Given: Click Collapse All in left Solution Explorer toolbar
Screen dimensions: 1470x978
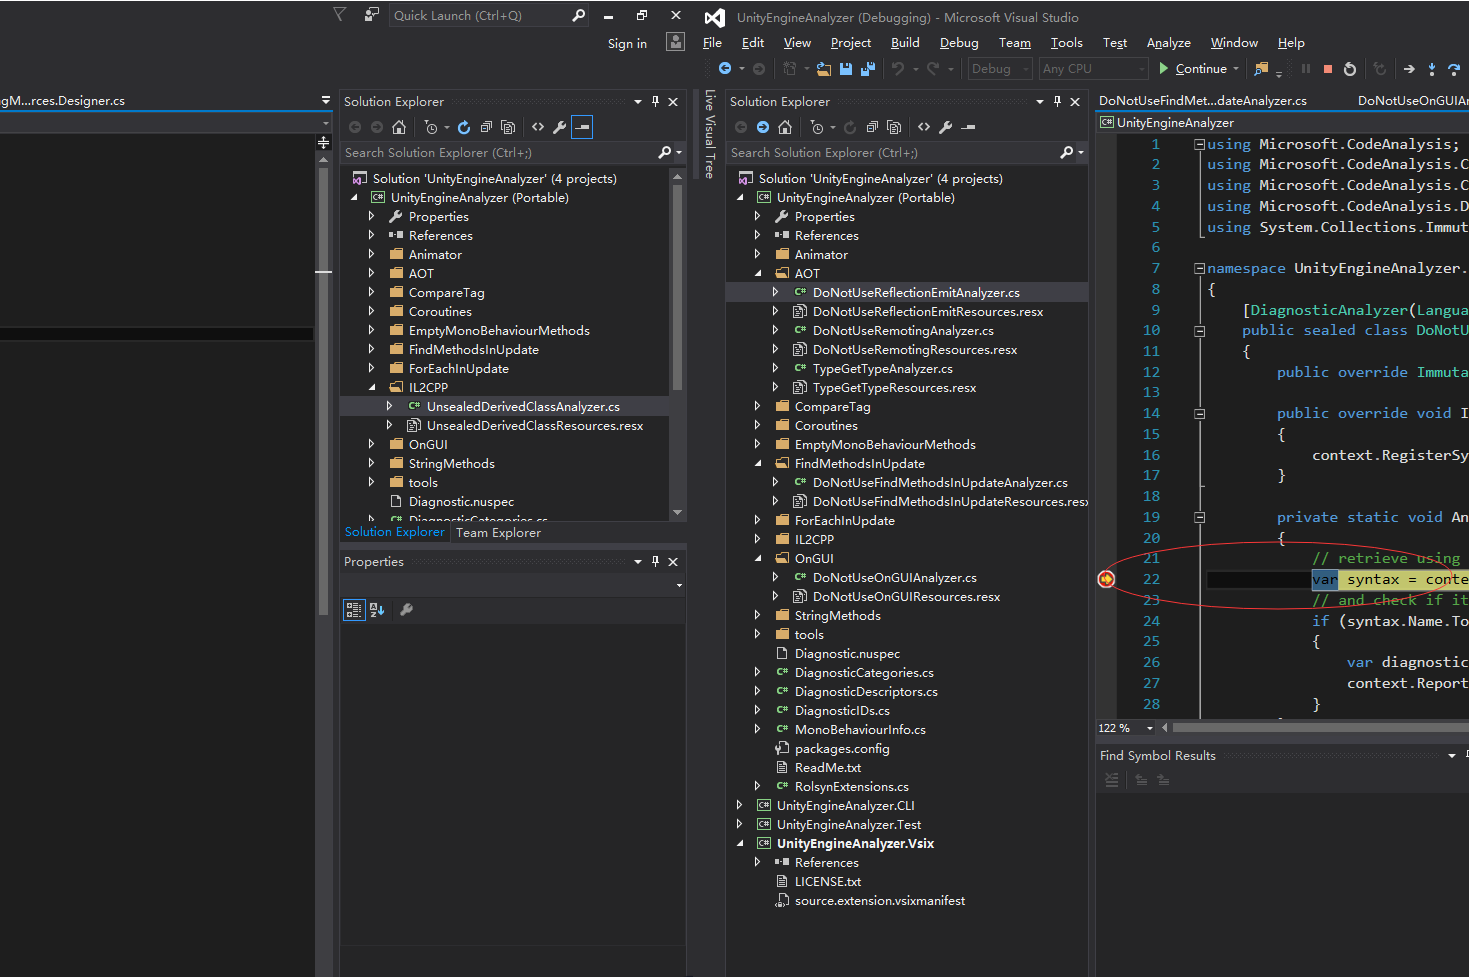Looking at the screenshot, I should pyautogui.click(x=486, y=127).
